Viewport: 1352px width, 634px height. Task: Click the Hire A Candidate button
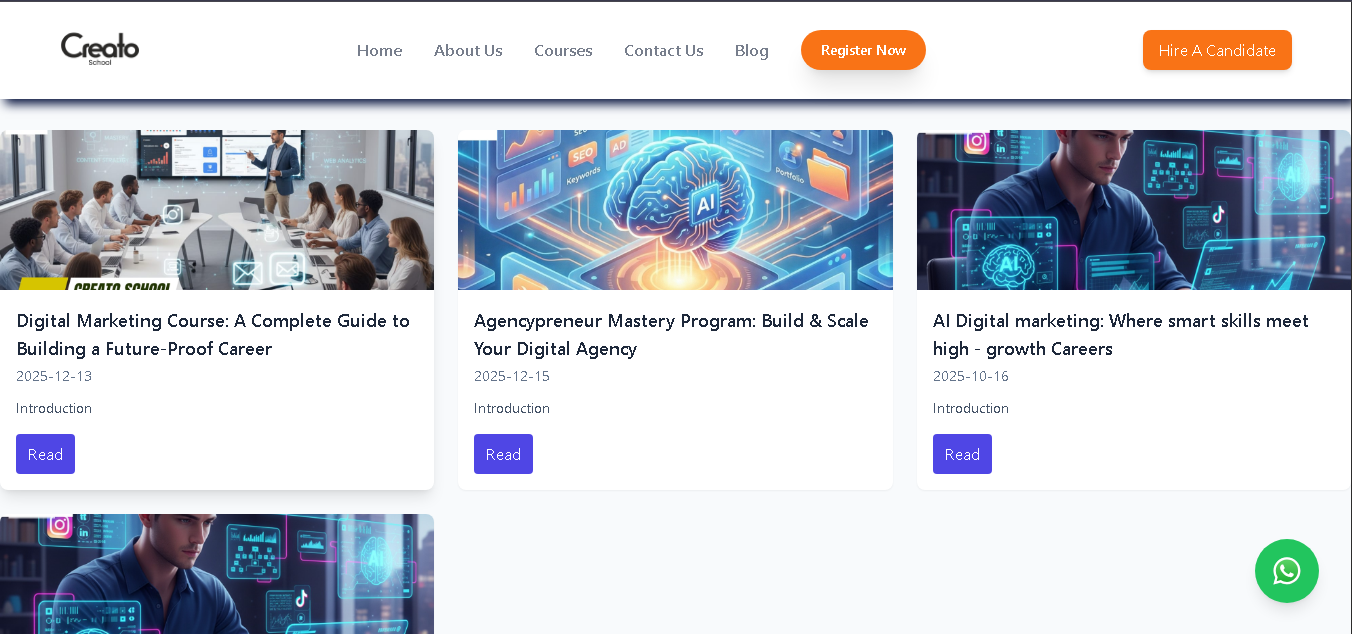pyautogui.click(x=1217, y=50)
